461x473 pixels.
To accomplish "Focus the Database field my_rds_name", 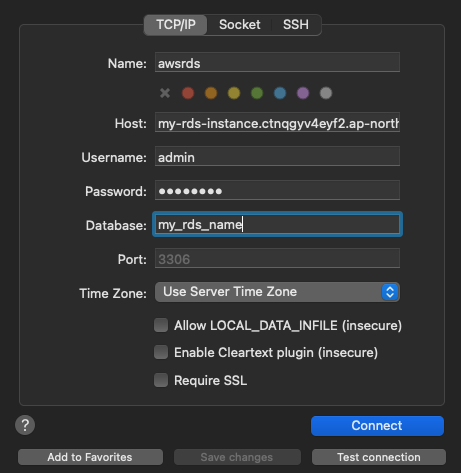I will 277,224.
